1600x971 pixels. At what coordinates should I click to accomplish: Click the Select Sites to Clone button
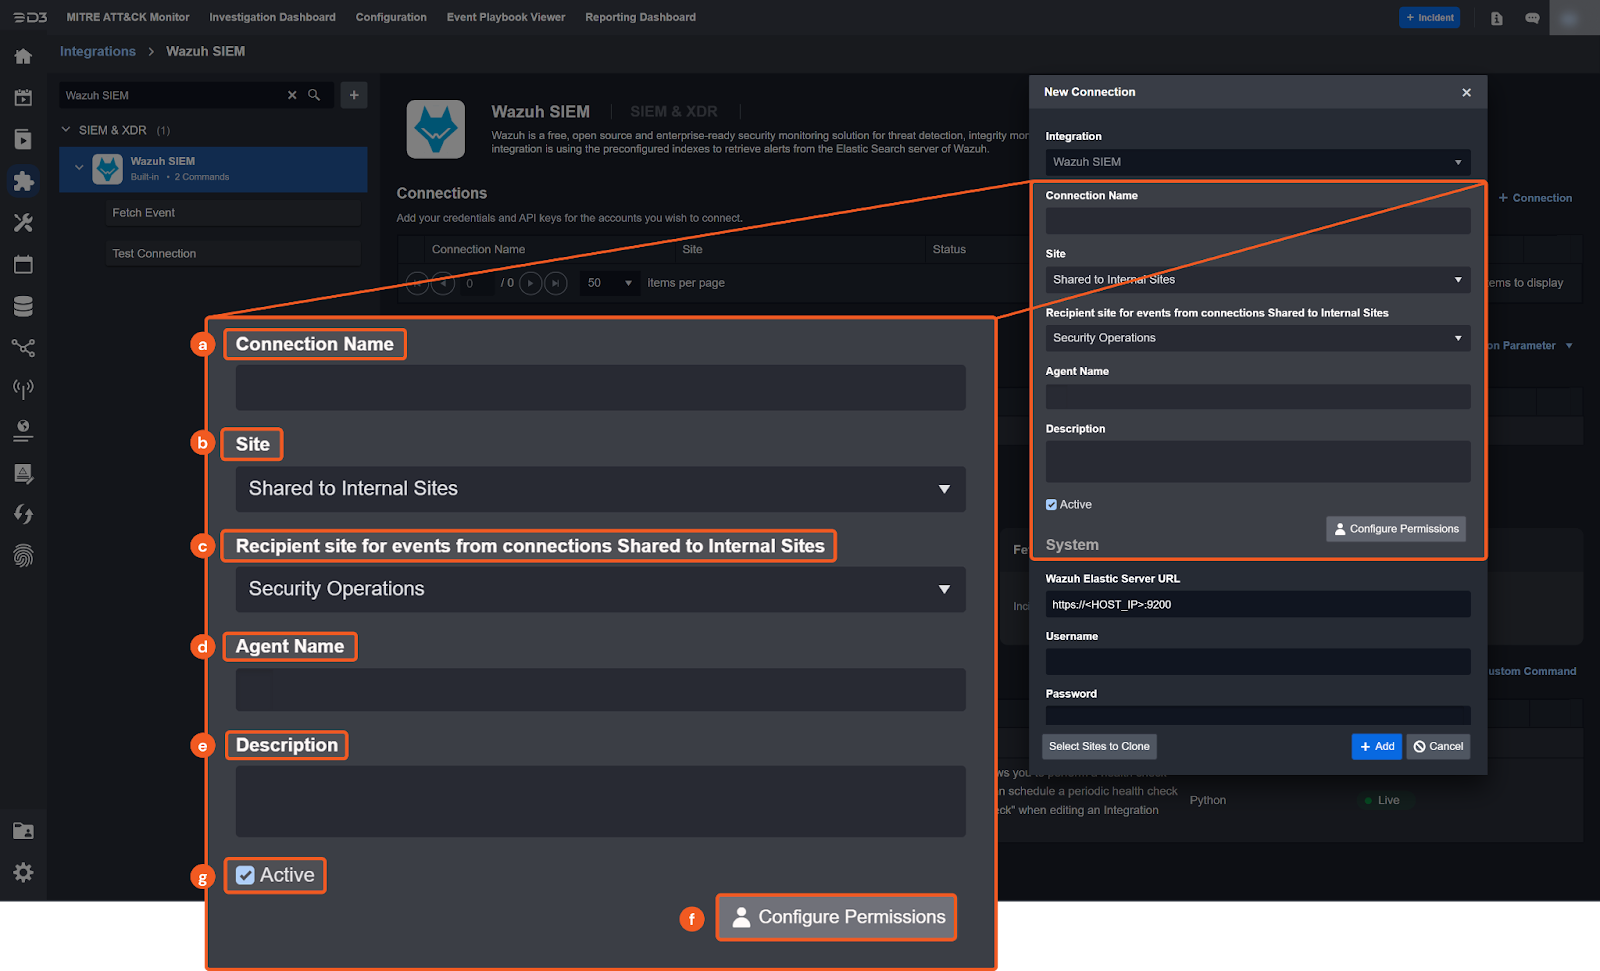tap(1099, 747)
